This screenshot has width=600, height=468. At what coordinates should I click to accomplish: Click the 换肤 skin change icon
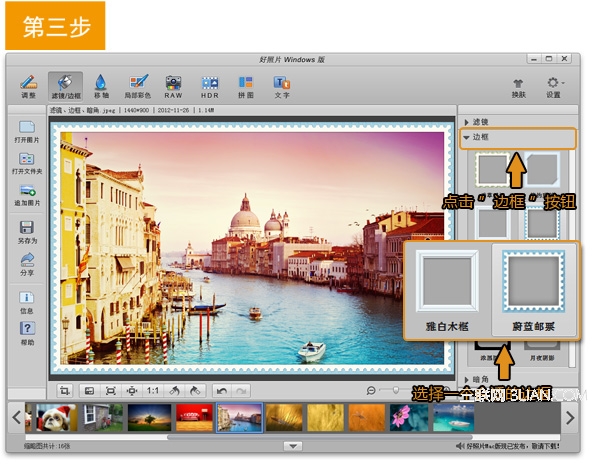pyautogui.click(x=518, y=88)
